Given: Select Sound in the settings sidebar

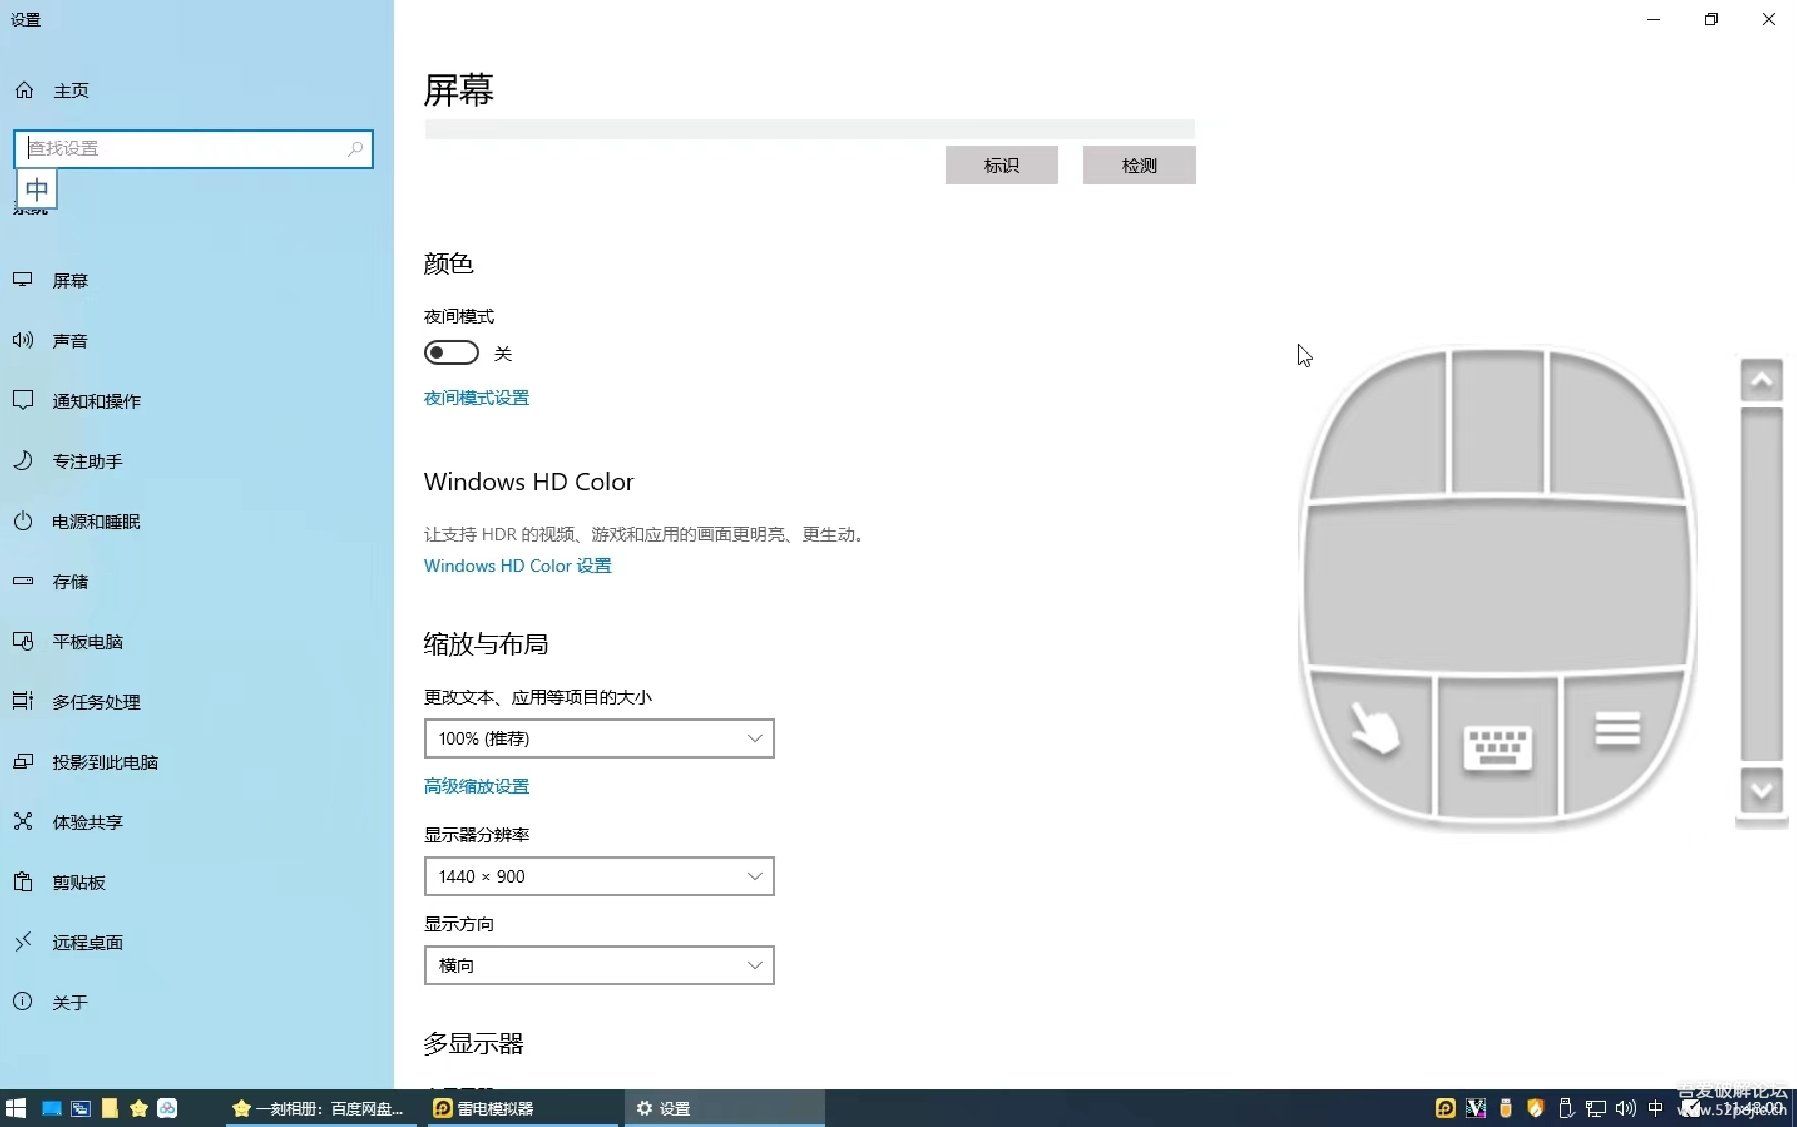Looking at the screenshot, I should 70,341.
